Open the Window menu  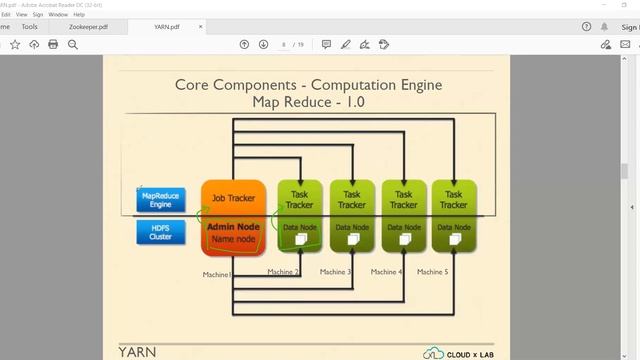pyautogui.click(x=58, y=14)
